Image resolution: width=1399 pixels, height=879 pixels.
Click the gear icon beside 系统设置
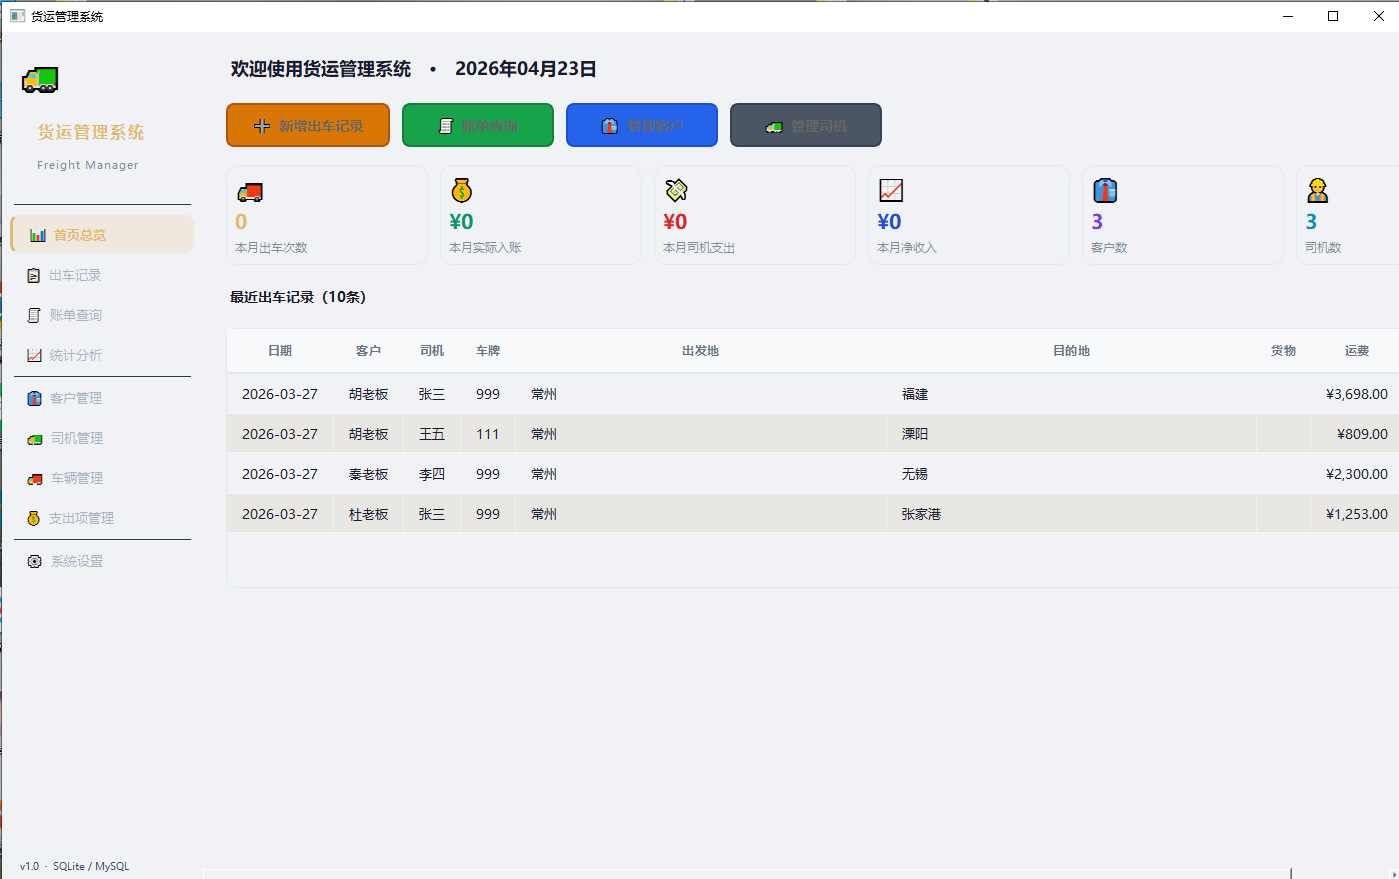[x=34, y=562]
